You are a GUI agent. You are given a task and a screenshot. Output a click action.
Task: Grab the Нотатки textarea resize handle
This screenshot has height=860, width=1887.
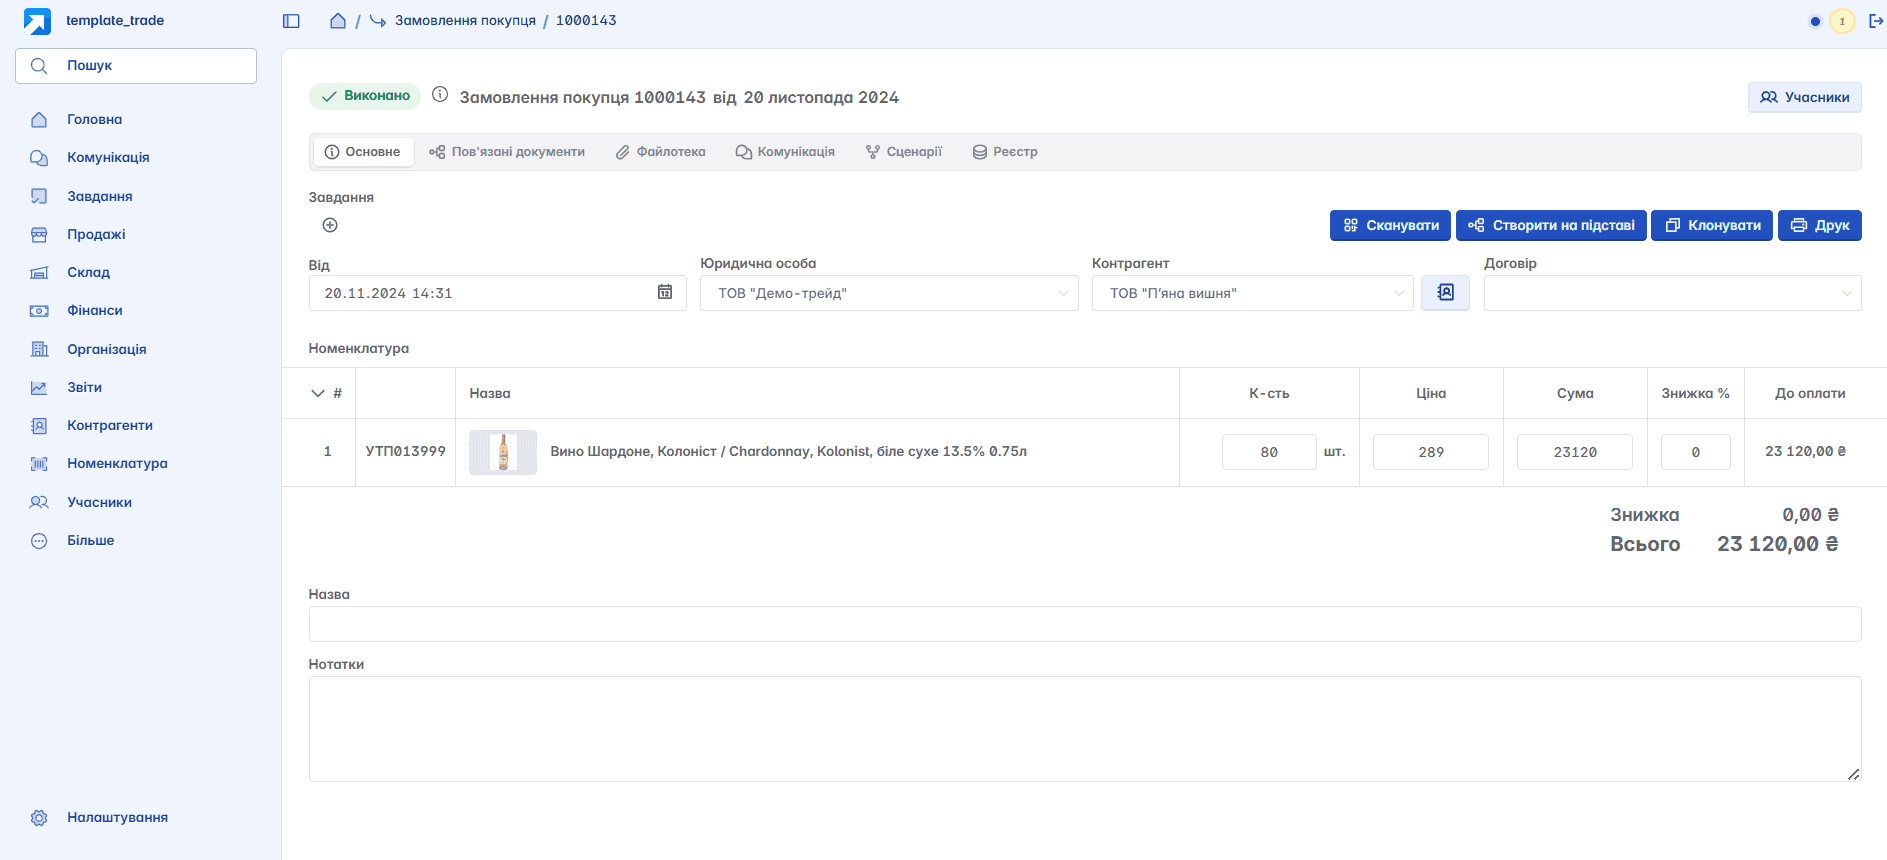pos(1853,774)
